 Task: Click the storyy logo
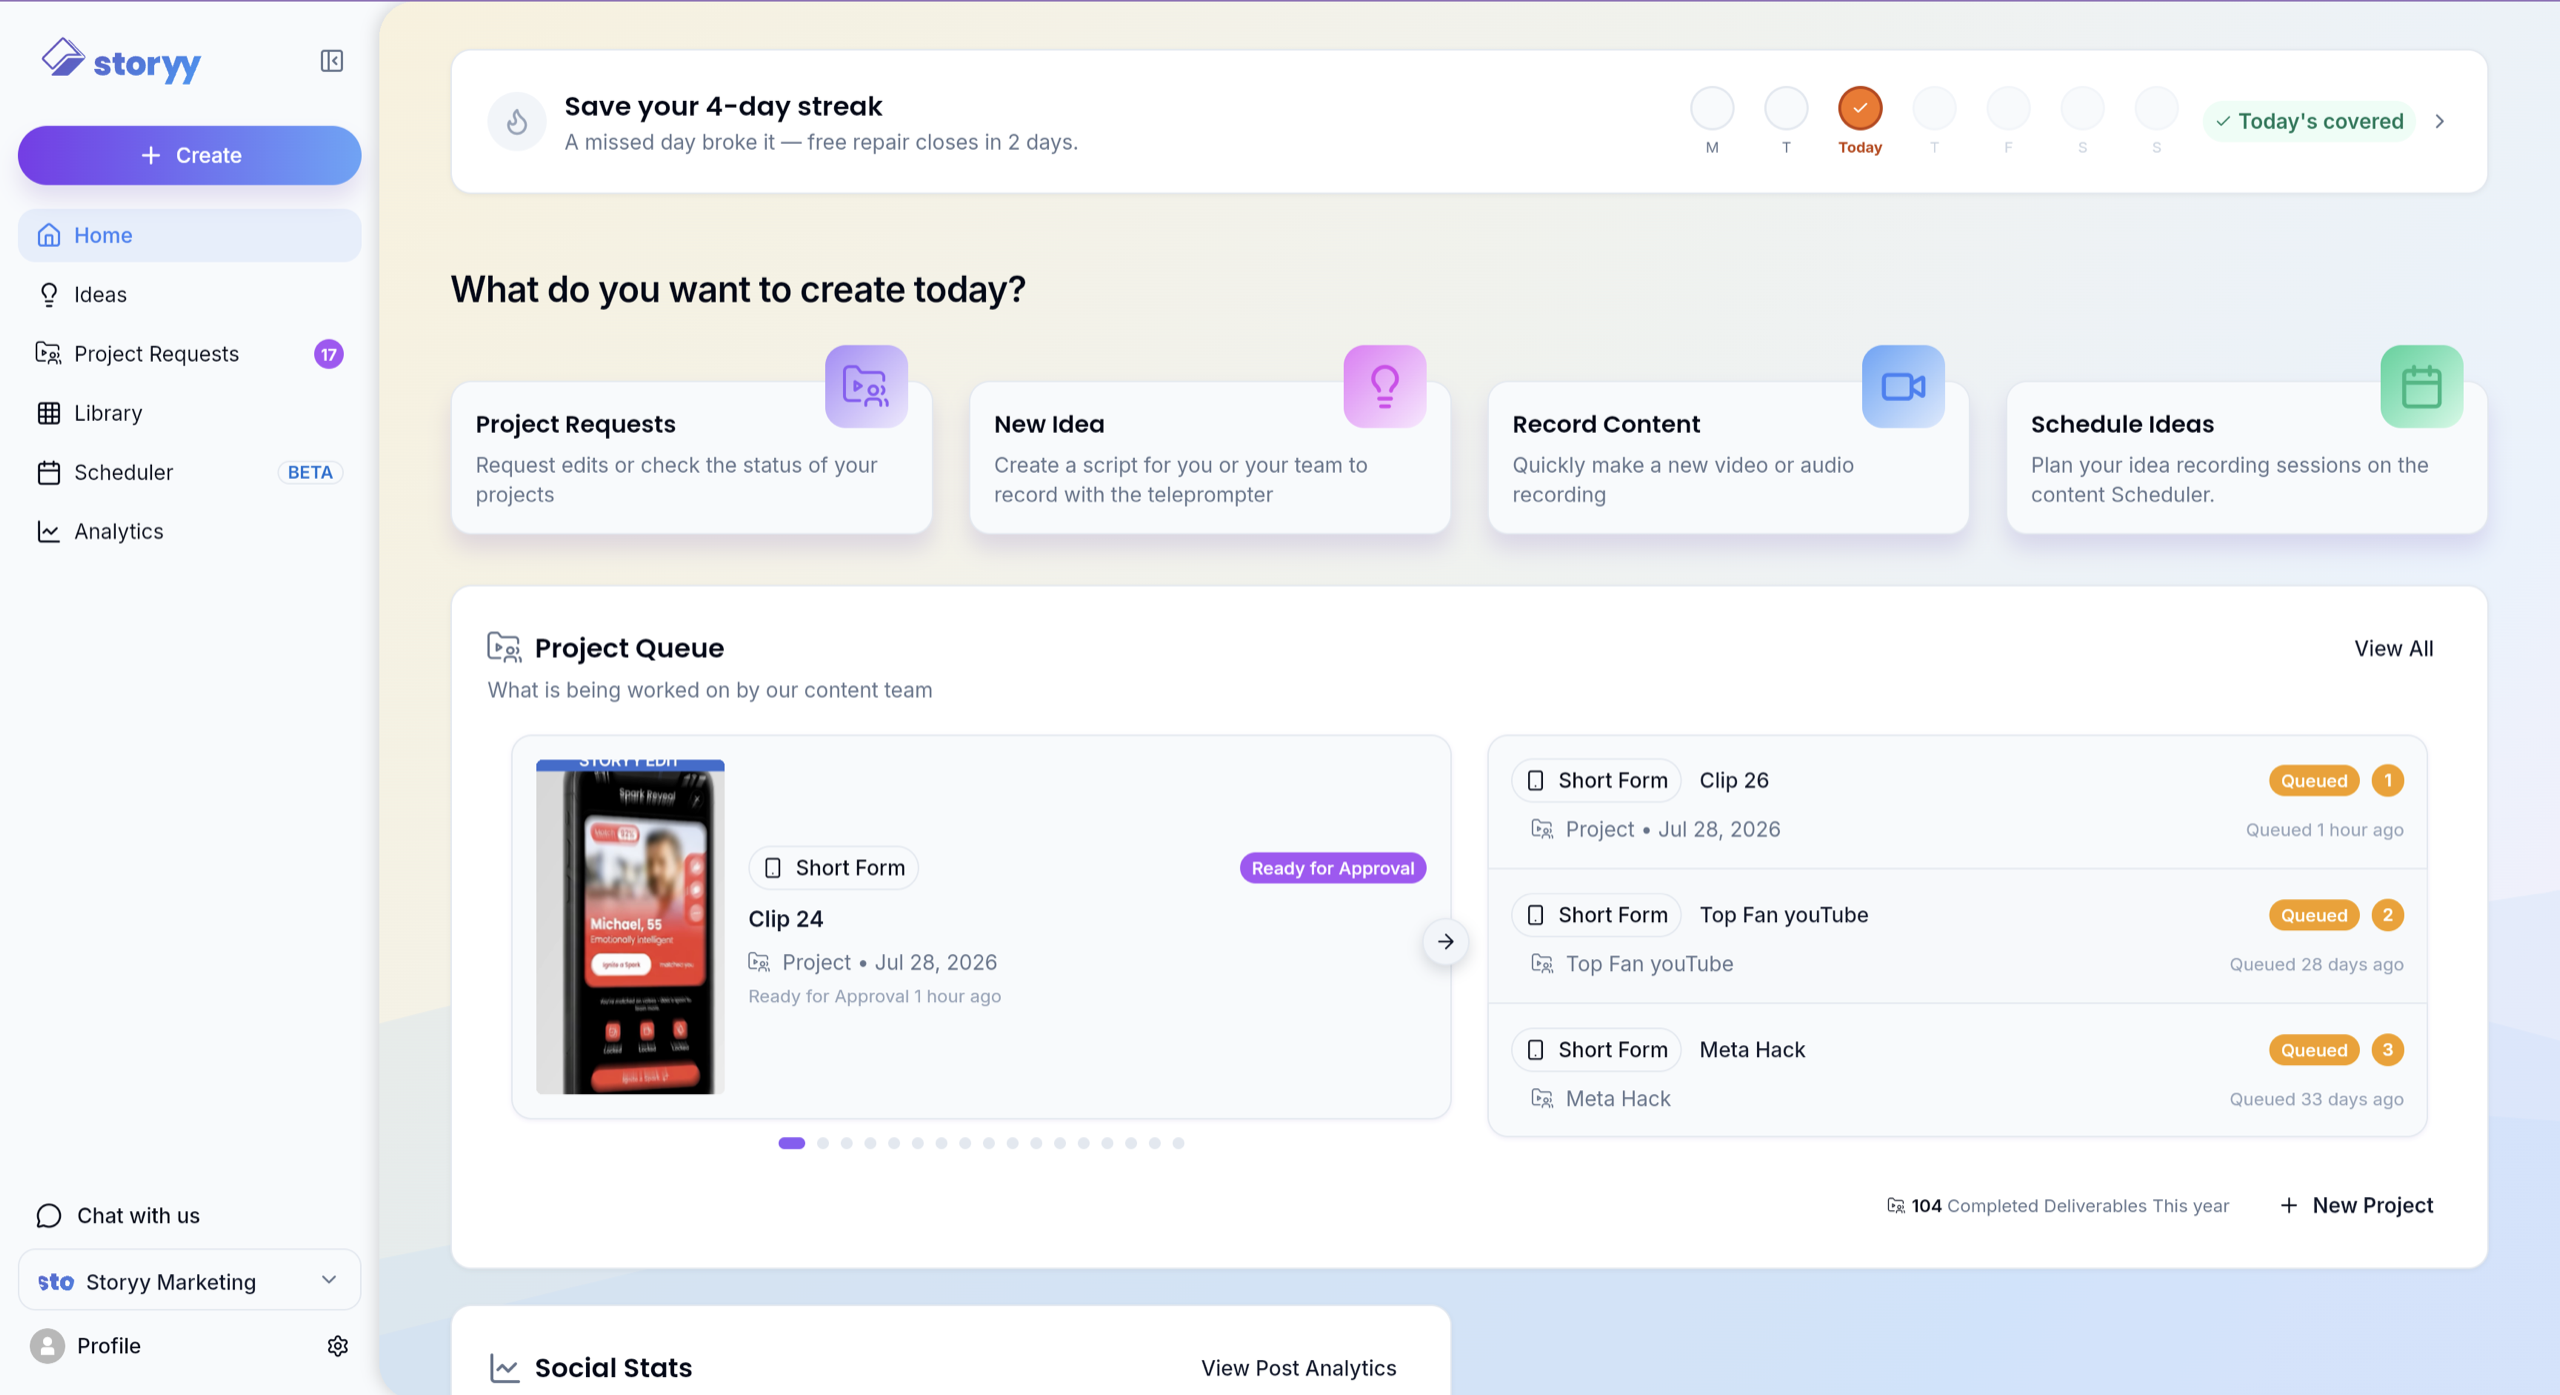pyautogui.click(x=121, y=61)
